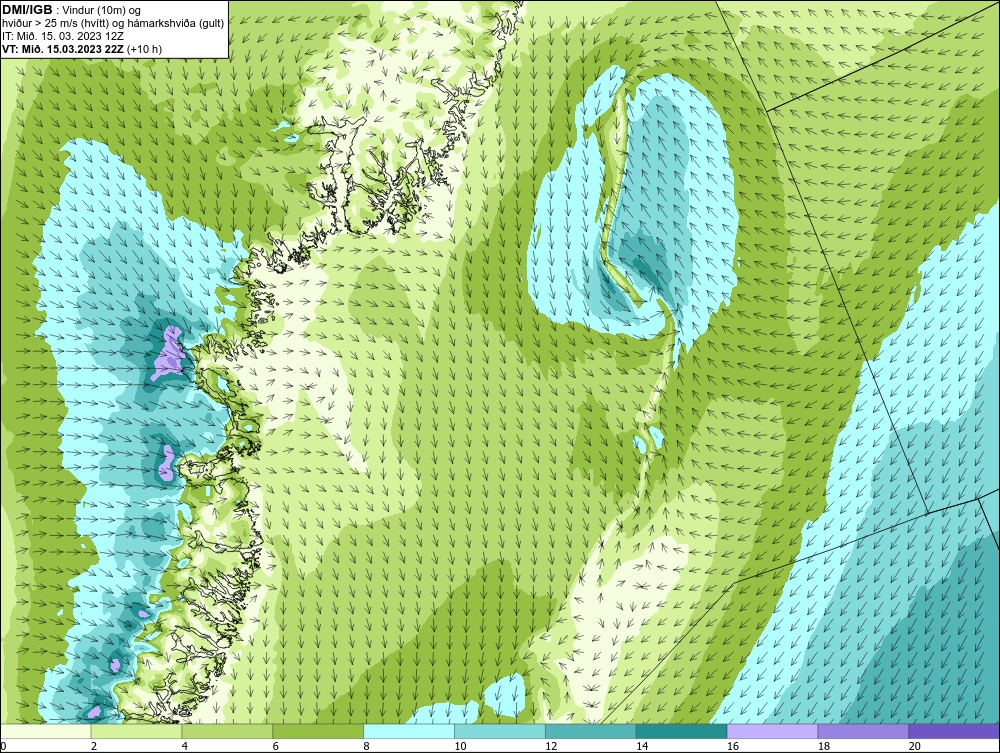Screen dimensions: 1000x753
Task: Click the '6' scale label
Action: click(x=276, y=746)
